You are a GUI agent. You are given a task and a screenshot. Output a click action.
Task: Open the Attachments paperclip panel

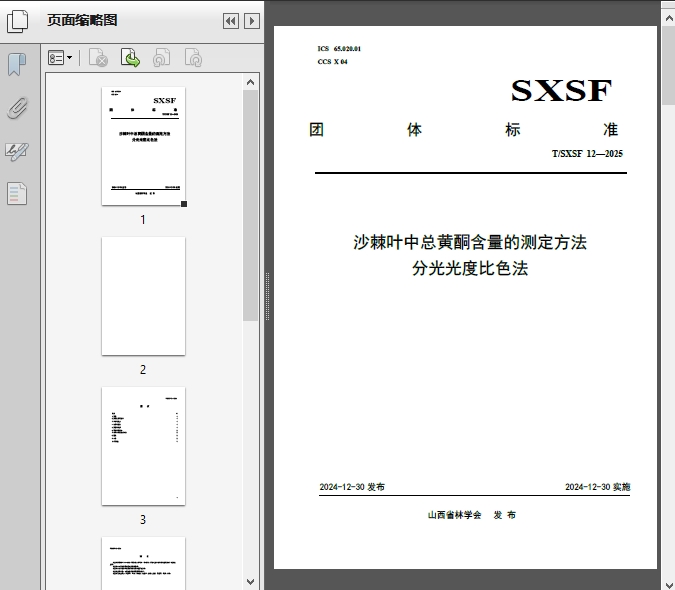point(17,108)
